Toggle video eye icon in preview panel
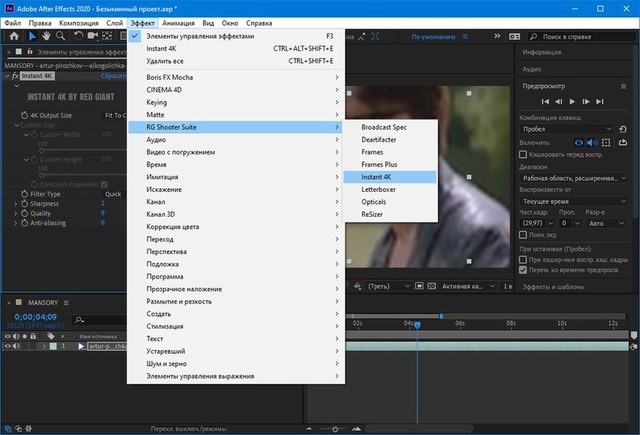 pyautogui.click(x=578, y=144)
